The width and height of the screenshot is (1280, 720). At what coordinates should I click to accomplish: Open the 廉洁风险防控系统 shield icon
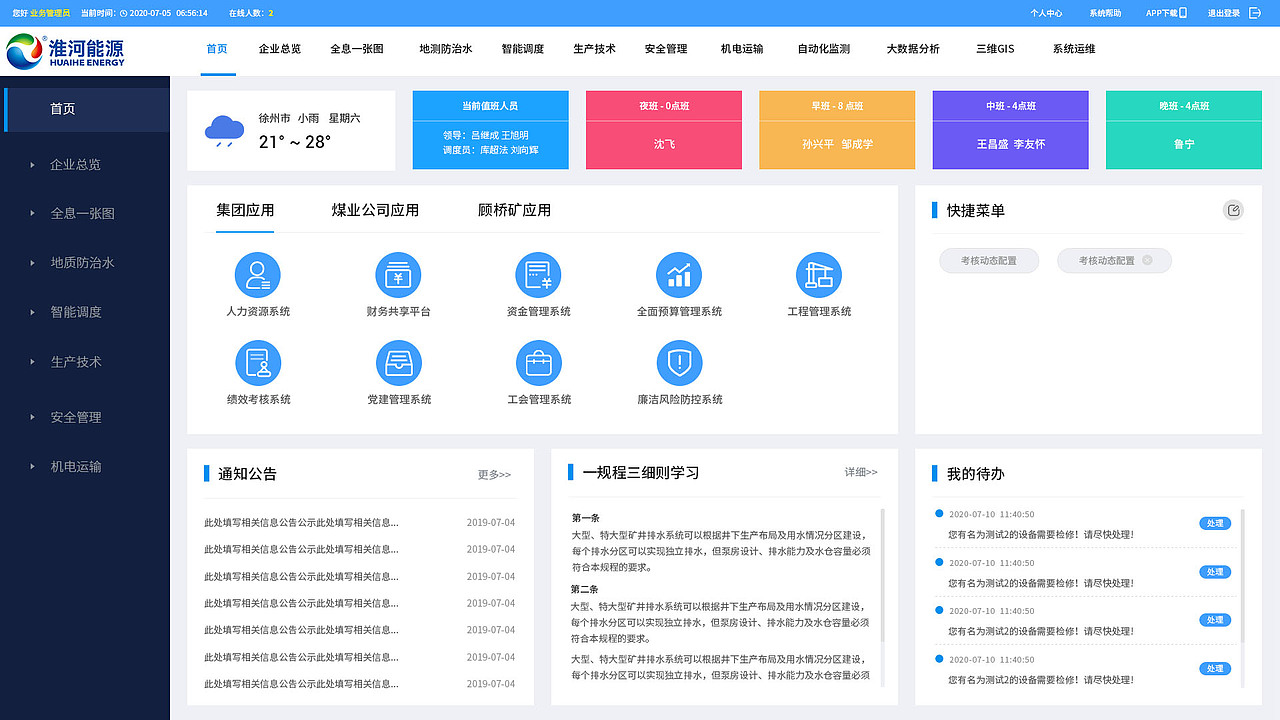pos(679,362)
